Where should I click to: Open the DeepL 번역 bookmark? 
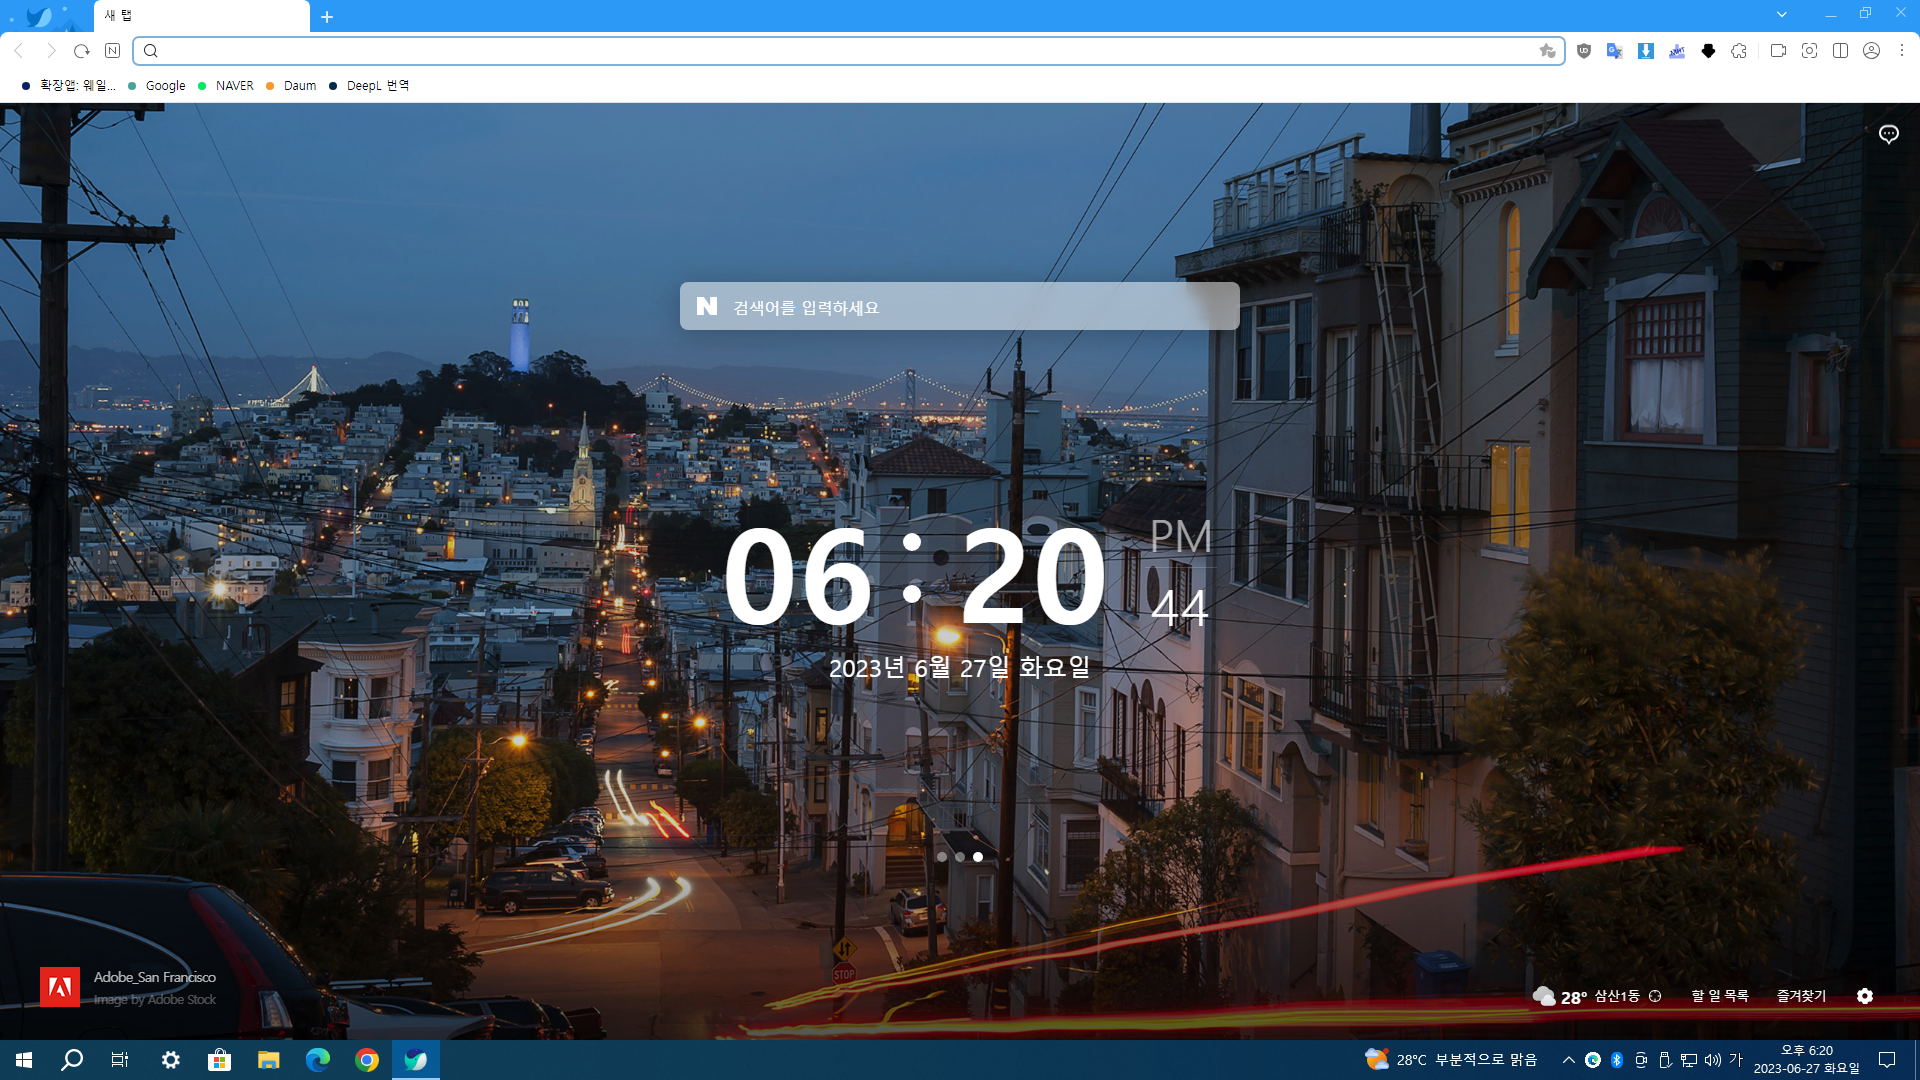click(377, 86)
